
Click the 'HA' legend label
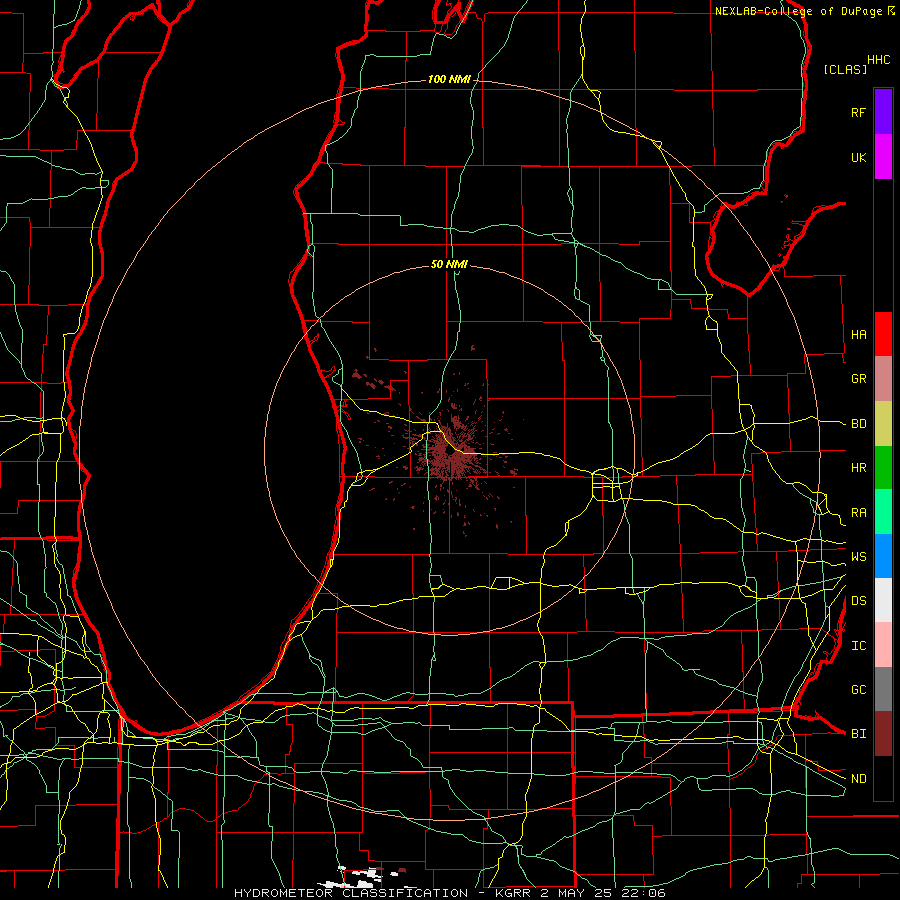point(858,335)
